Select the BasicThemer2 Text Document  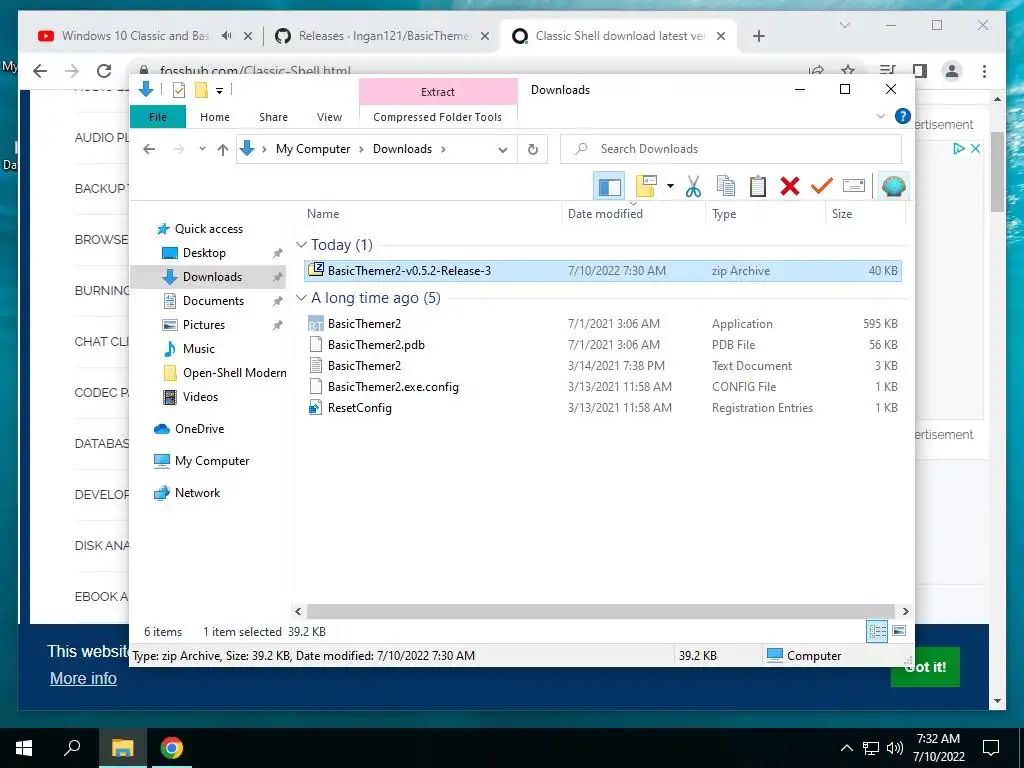(x=603, y=366)
